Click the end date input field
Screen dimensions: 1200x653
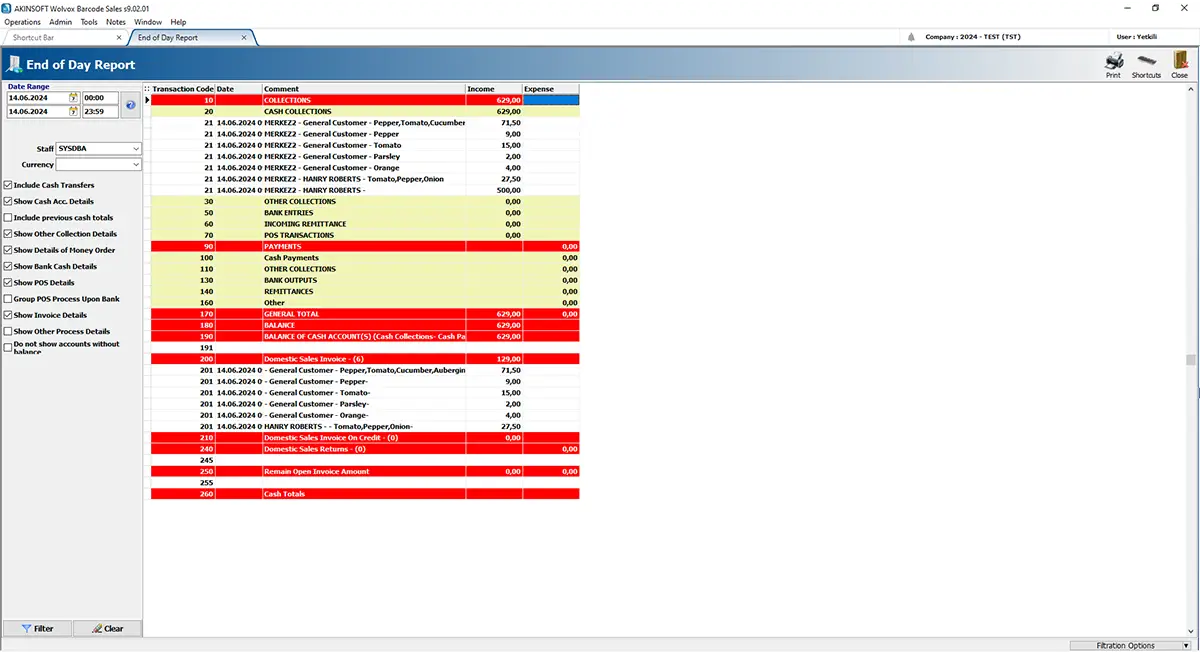(37, 111)
